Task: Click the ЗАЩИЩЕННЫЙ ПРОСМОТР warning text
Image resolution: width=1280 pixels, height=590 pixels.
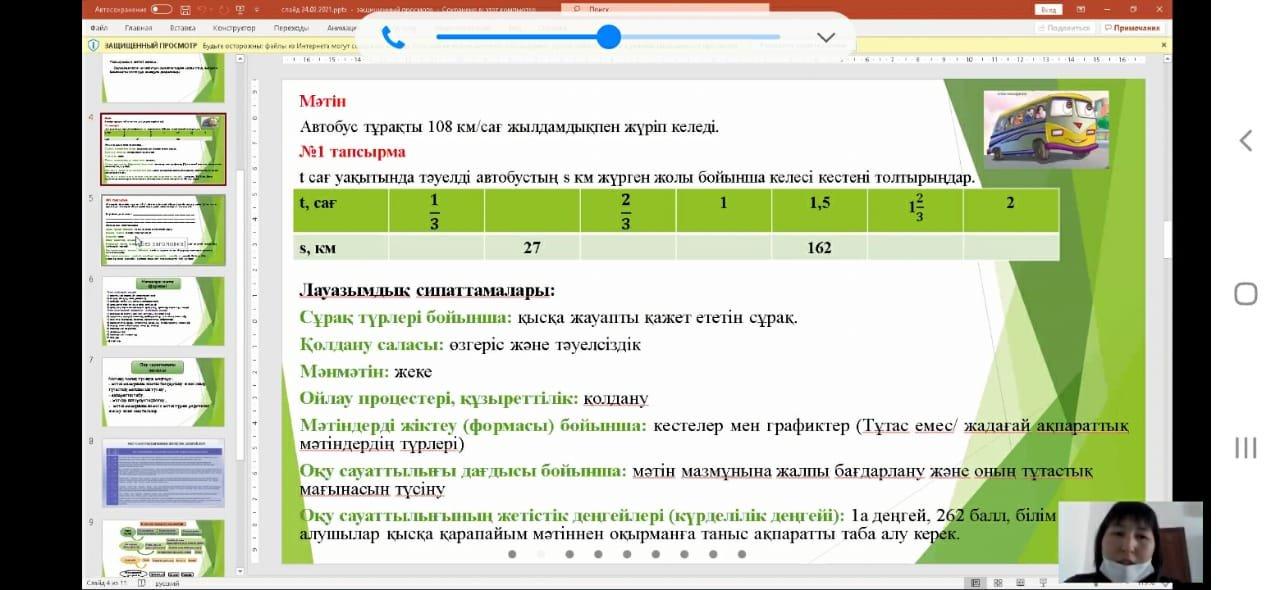Action: 150,45
